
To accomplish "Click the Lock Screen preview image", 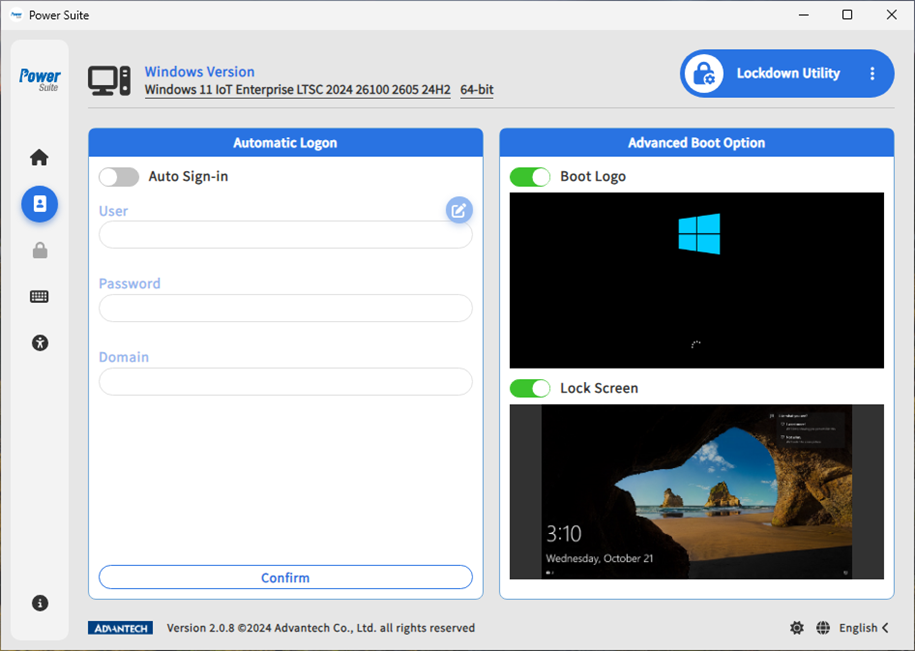I will (696, 491).
